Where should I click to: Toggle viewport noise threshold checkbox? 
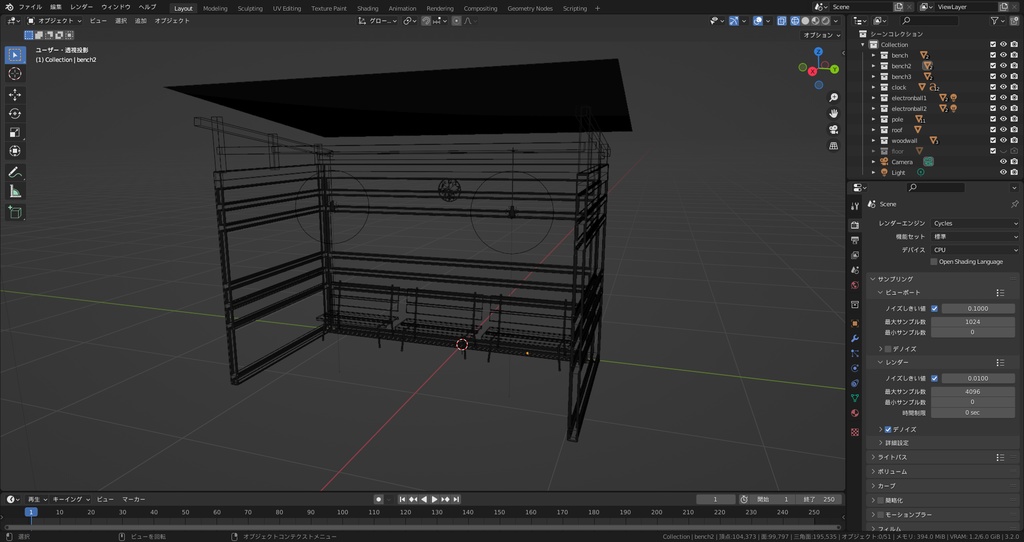pyautogui.click(x=935, y=308)
